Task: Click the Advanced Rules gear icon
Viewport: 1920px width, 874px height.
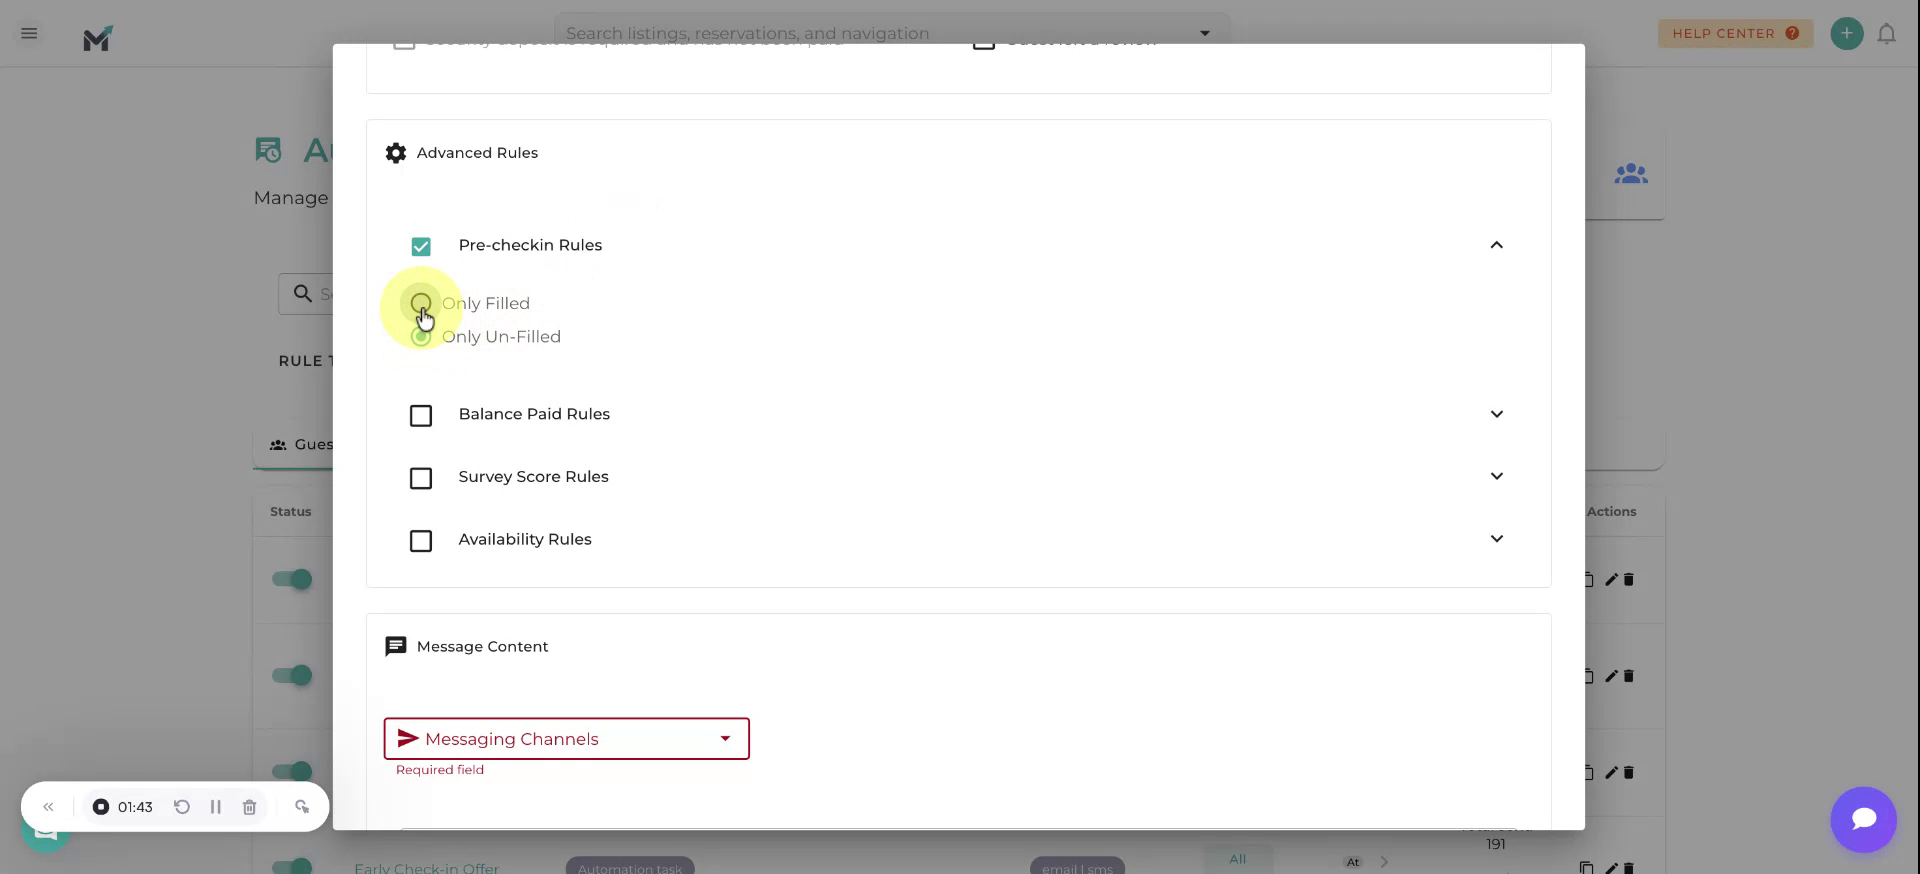Action: [x=396, y=153]
